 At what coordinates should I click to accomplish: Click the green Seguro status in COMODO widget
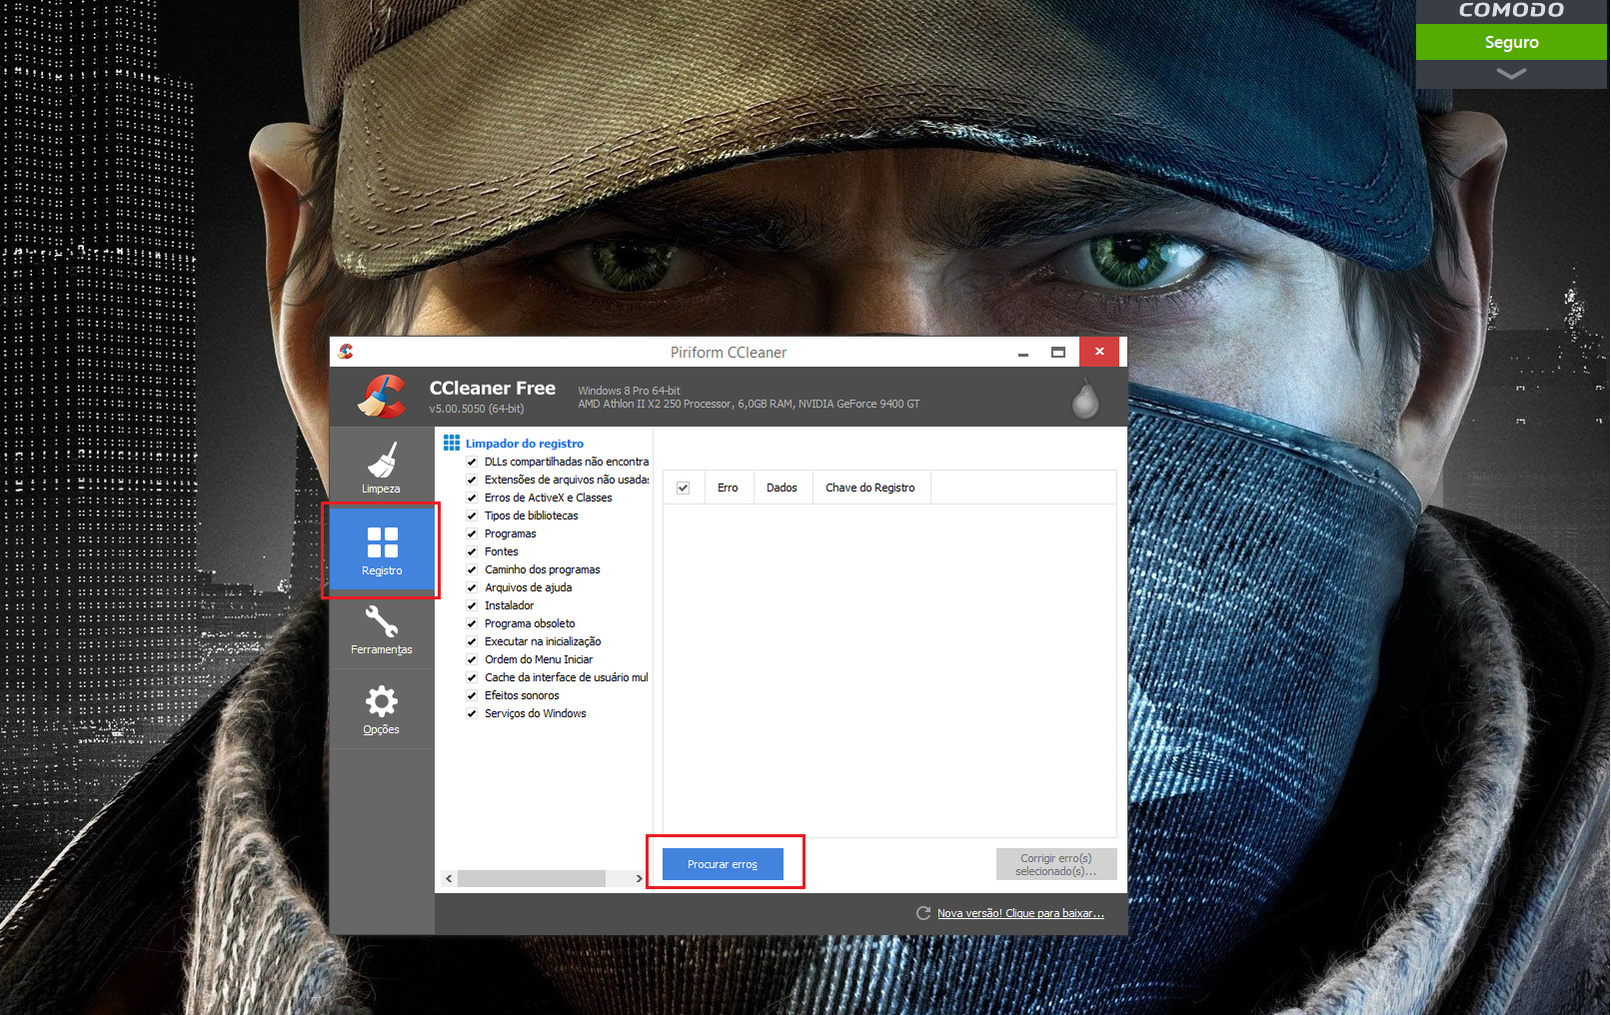1511,42
